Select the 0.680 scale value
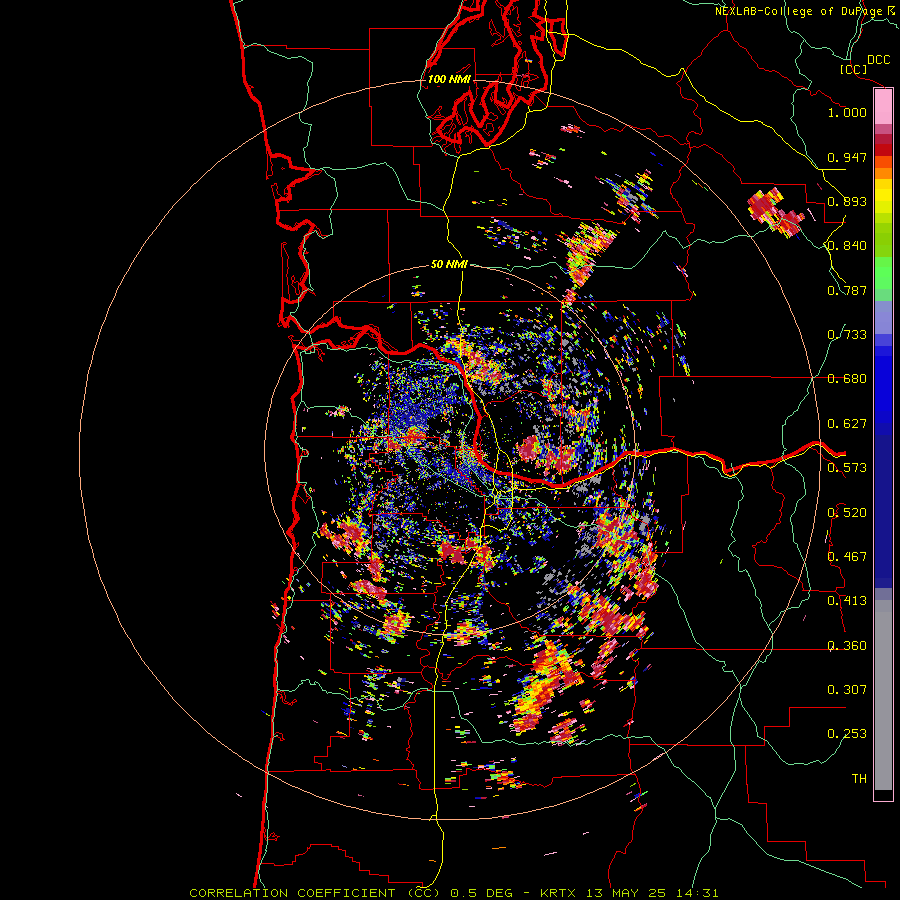The height and width of the screenshot is (900, 900). (x=847, y=379)
